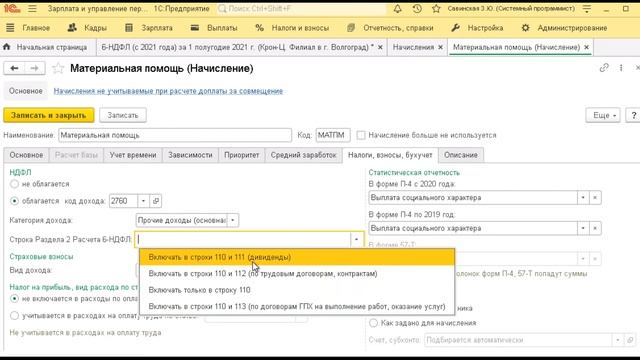Go back with the left arrow
Viewport: 640px width, 360px height.
pos(14,68)
